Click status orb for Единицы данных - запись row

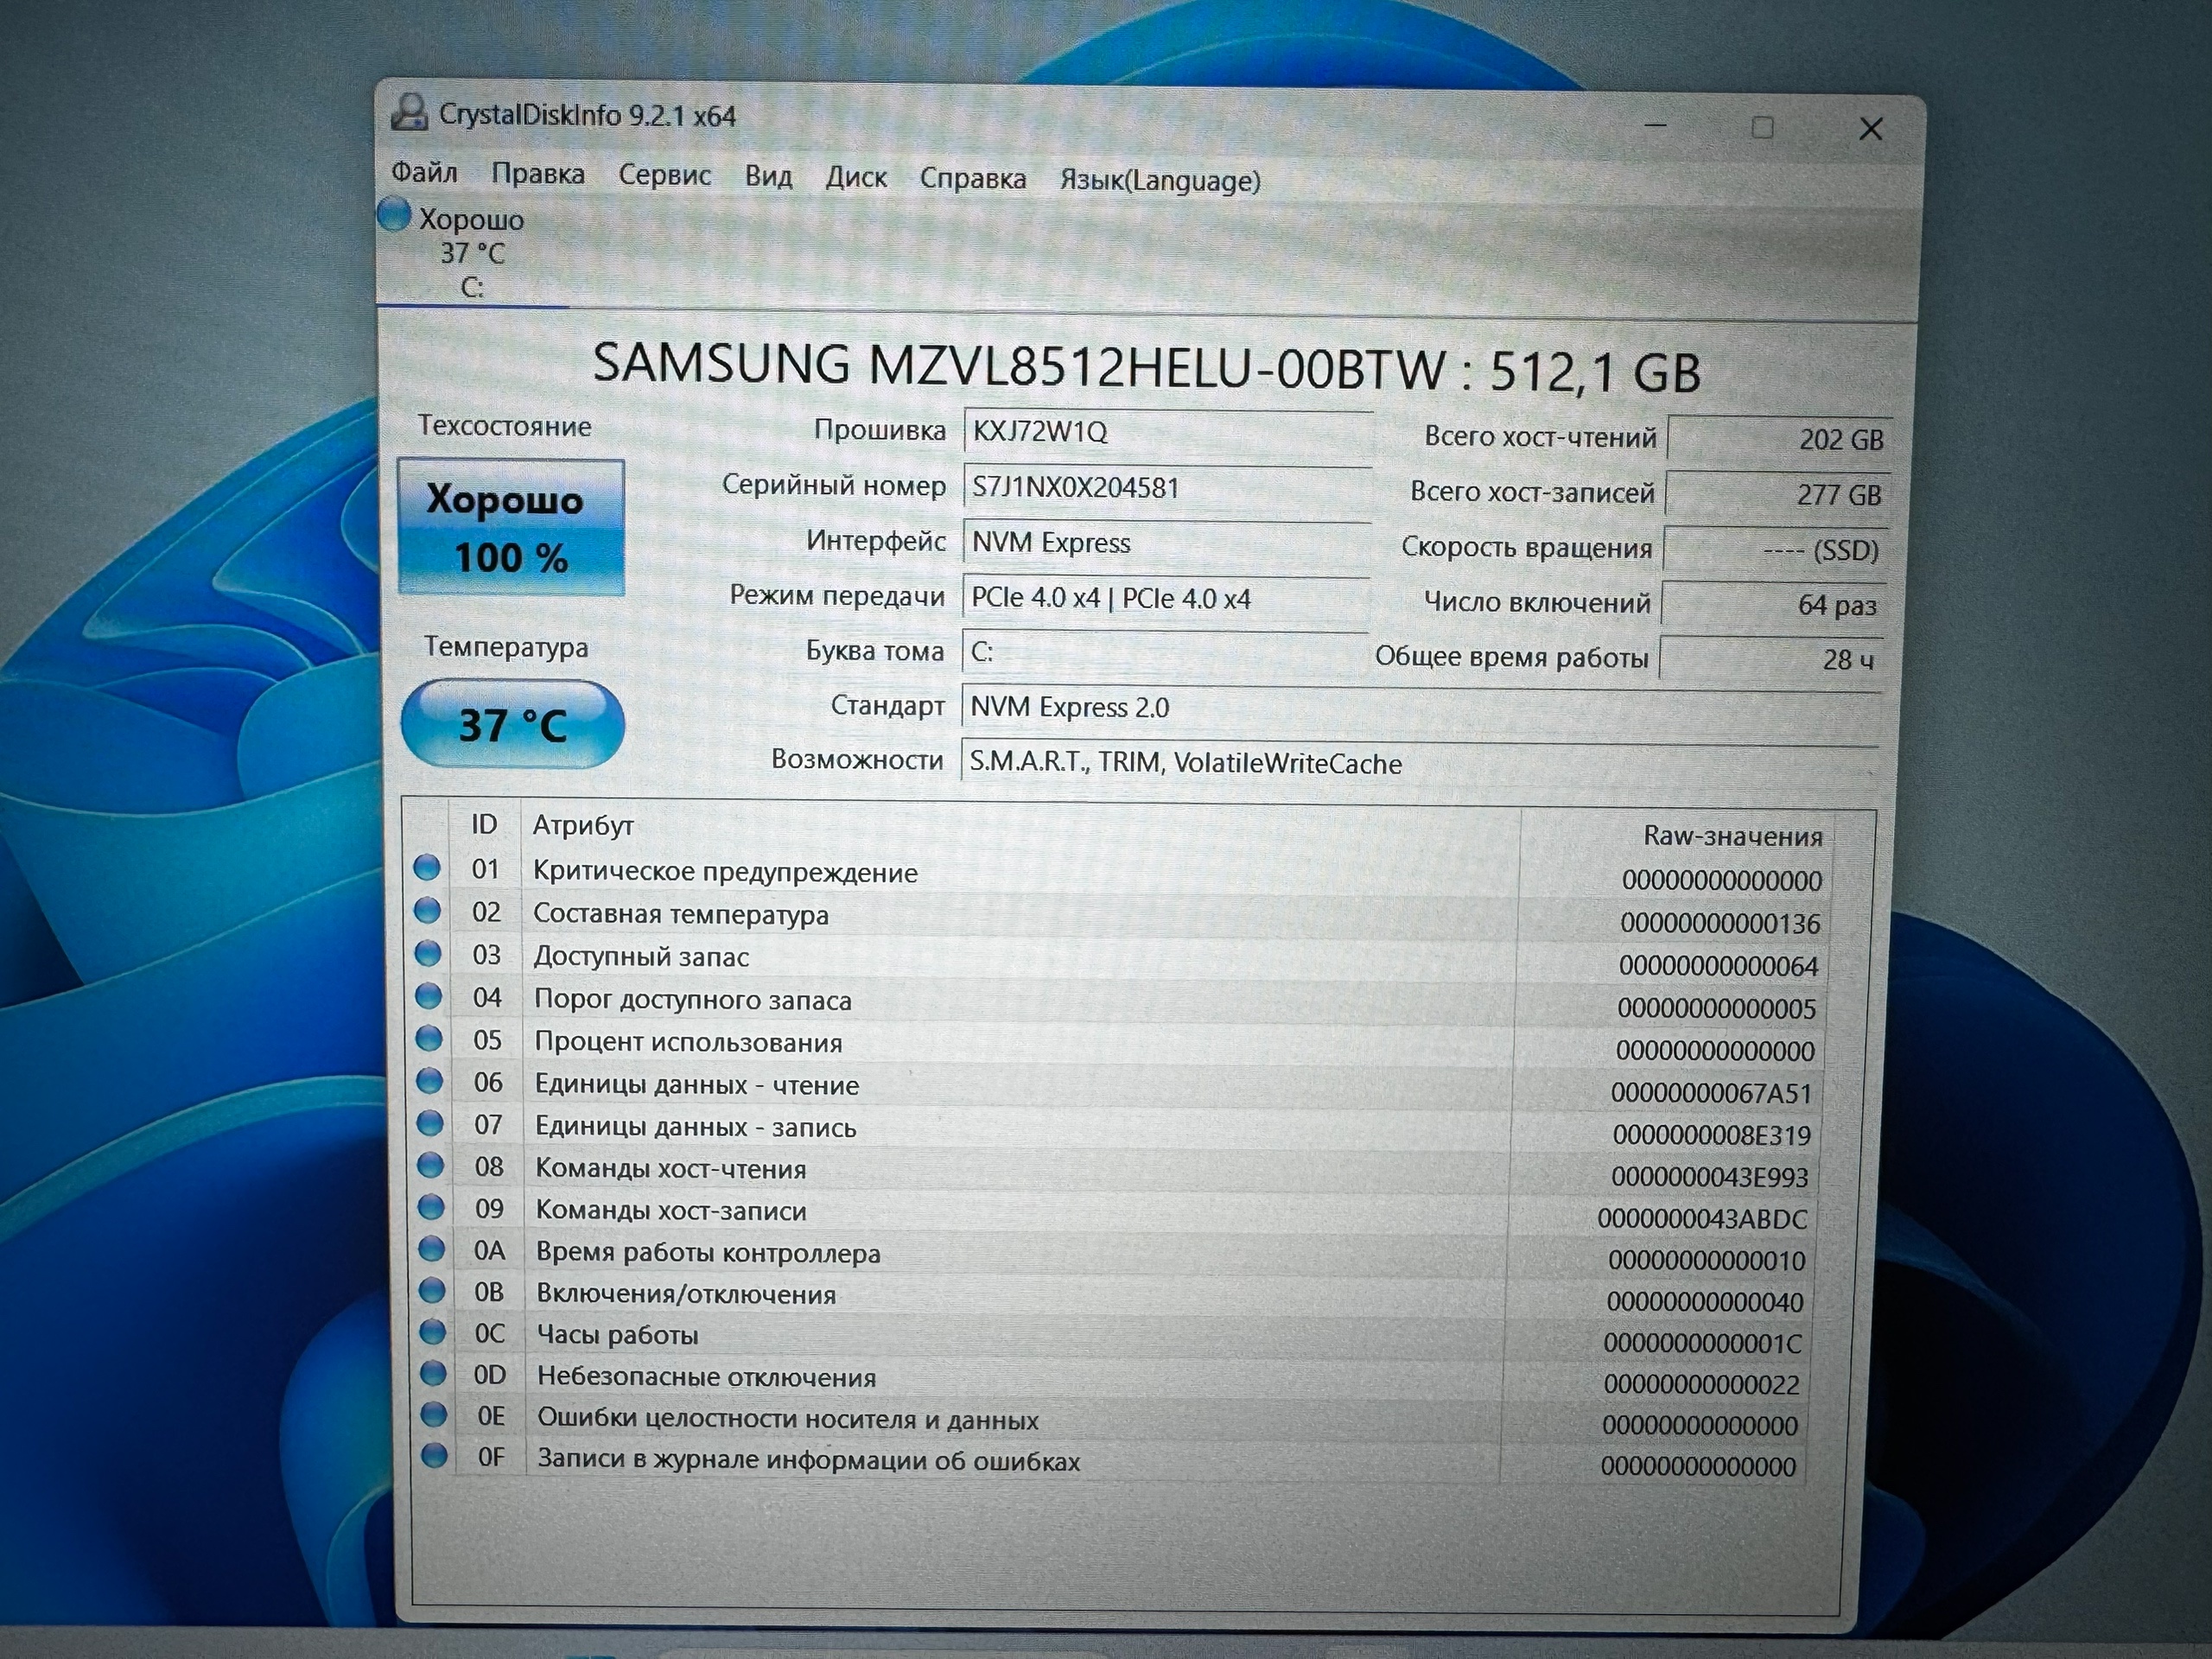point(430,1123)
